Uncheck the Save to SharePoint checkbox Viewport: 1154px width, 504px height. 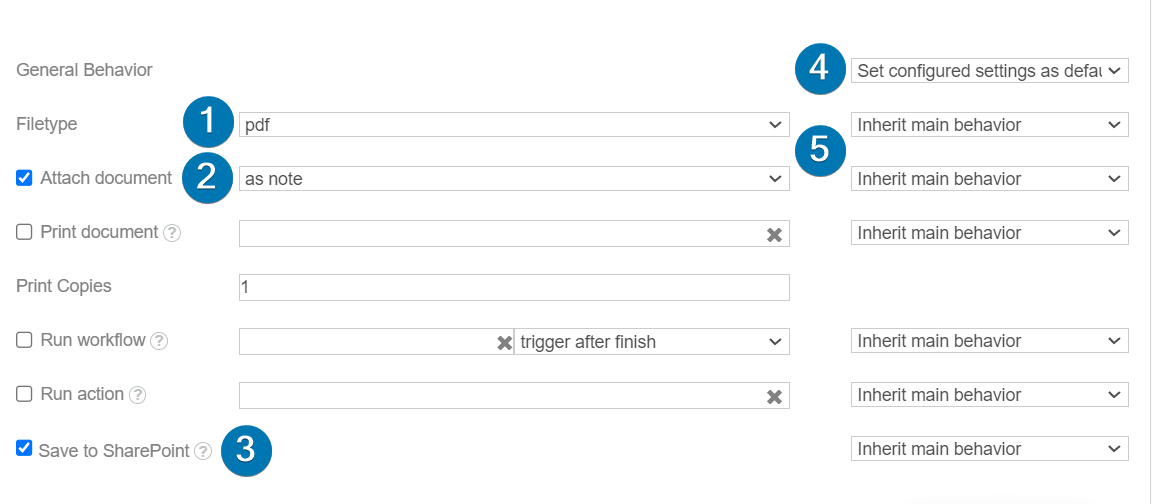24,448
